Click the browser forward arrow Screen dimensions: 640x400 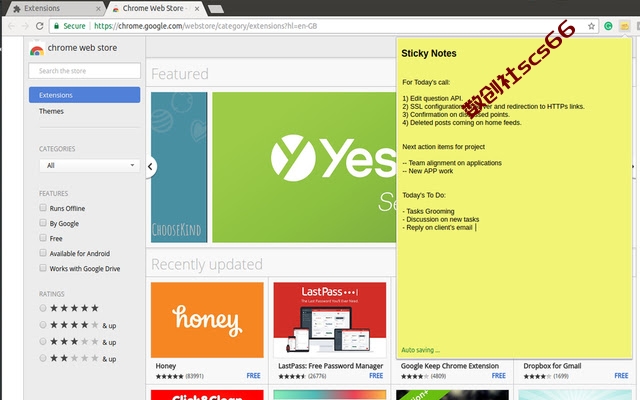coord(25,26)
